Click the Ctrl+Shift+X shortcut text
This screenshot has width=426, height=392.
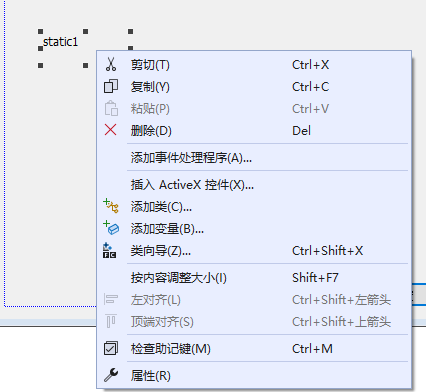click(327, 251)
